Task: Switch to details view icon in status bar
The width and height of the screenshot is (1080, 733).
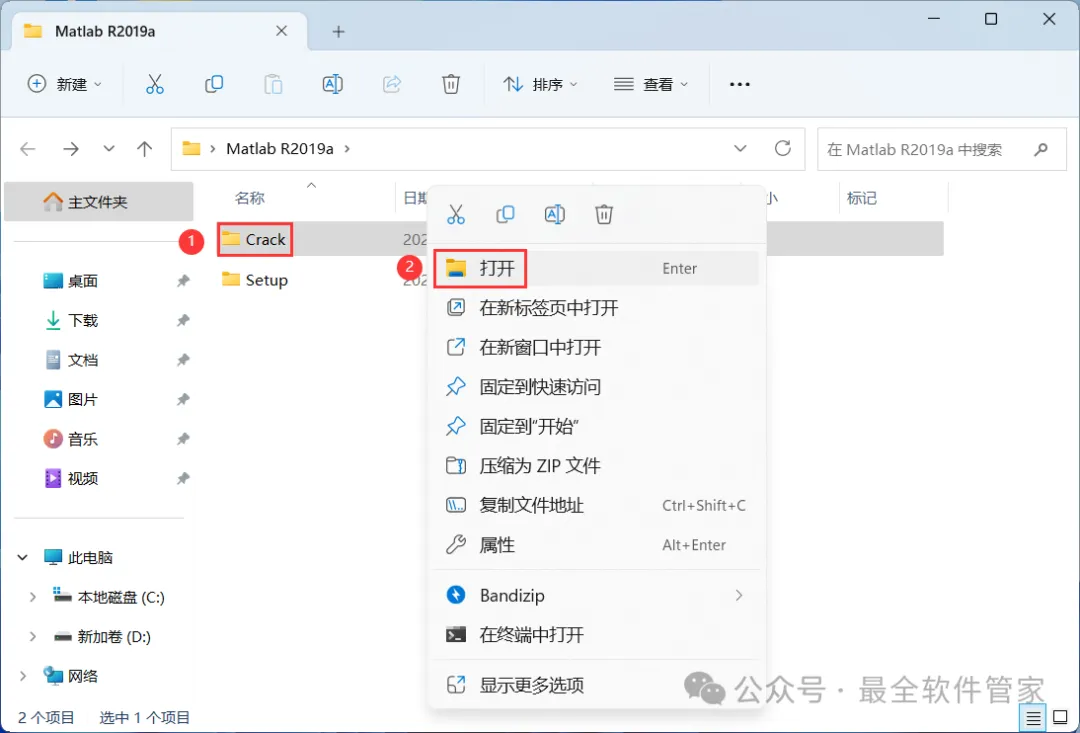Action: point(1033,718)
